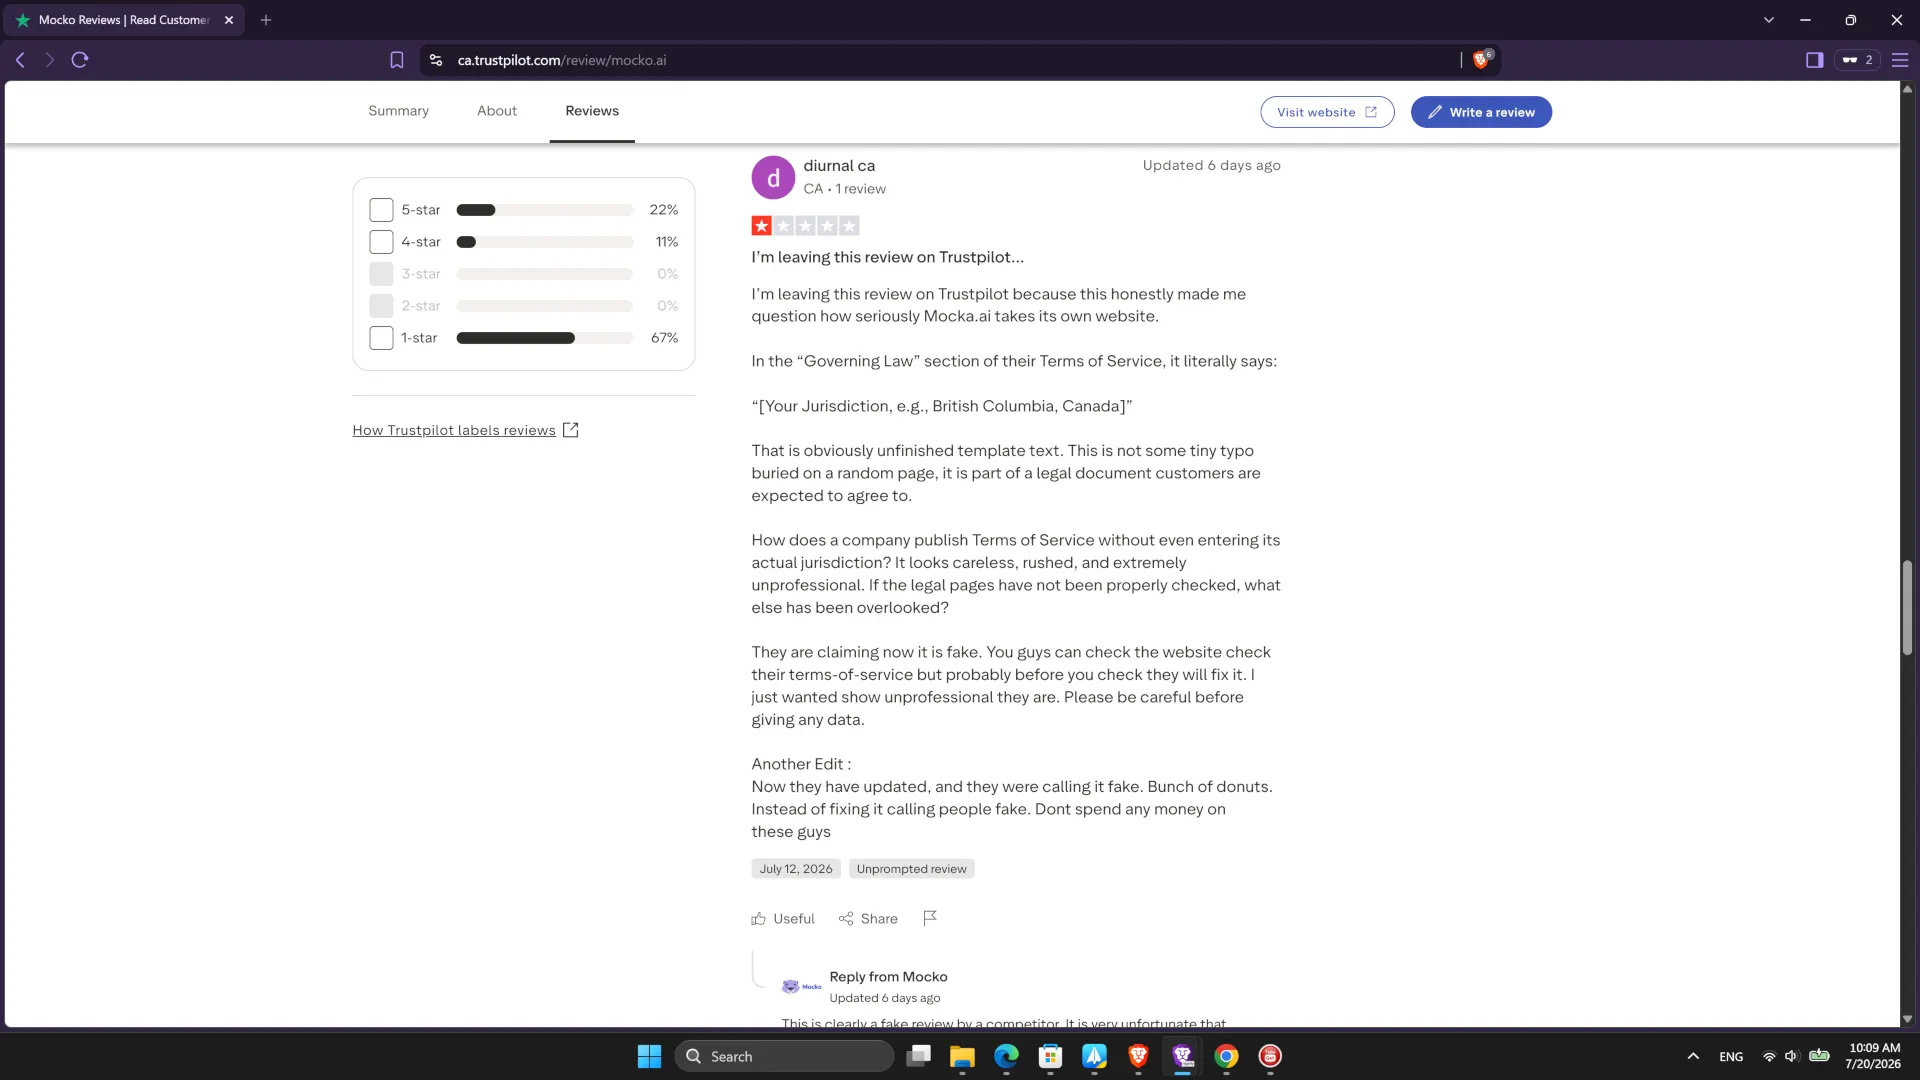Viewport: 1920px width, 1080px height.
Task: Click the 'Updated 6 days ago' review timestamp
Action: [1211, 166]
